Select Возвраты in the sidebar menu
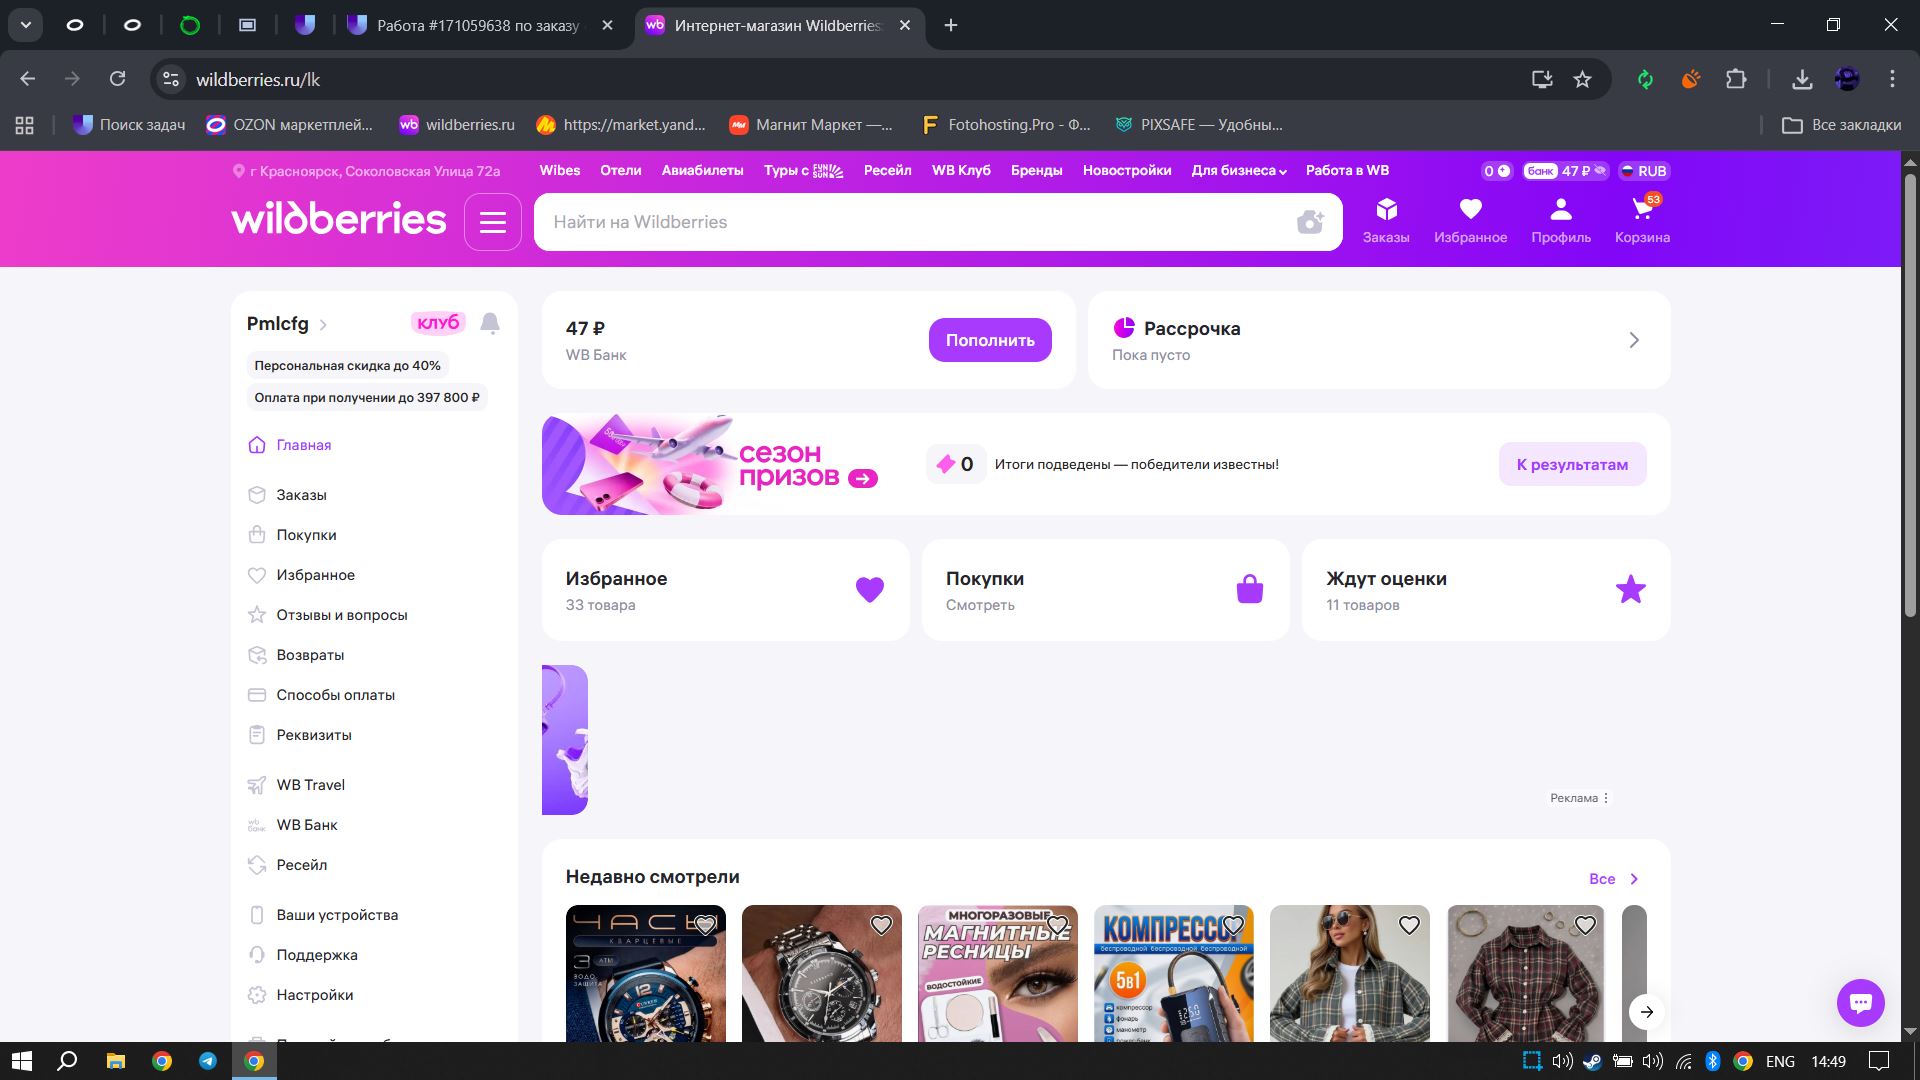This screenshot has width=1920, height=1080. (310, 655)
